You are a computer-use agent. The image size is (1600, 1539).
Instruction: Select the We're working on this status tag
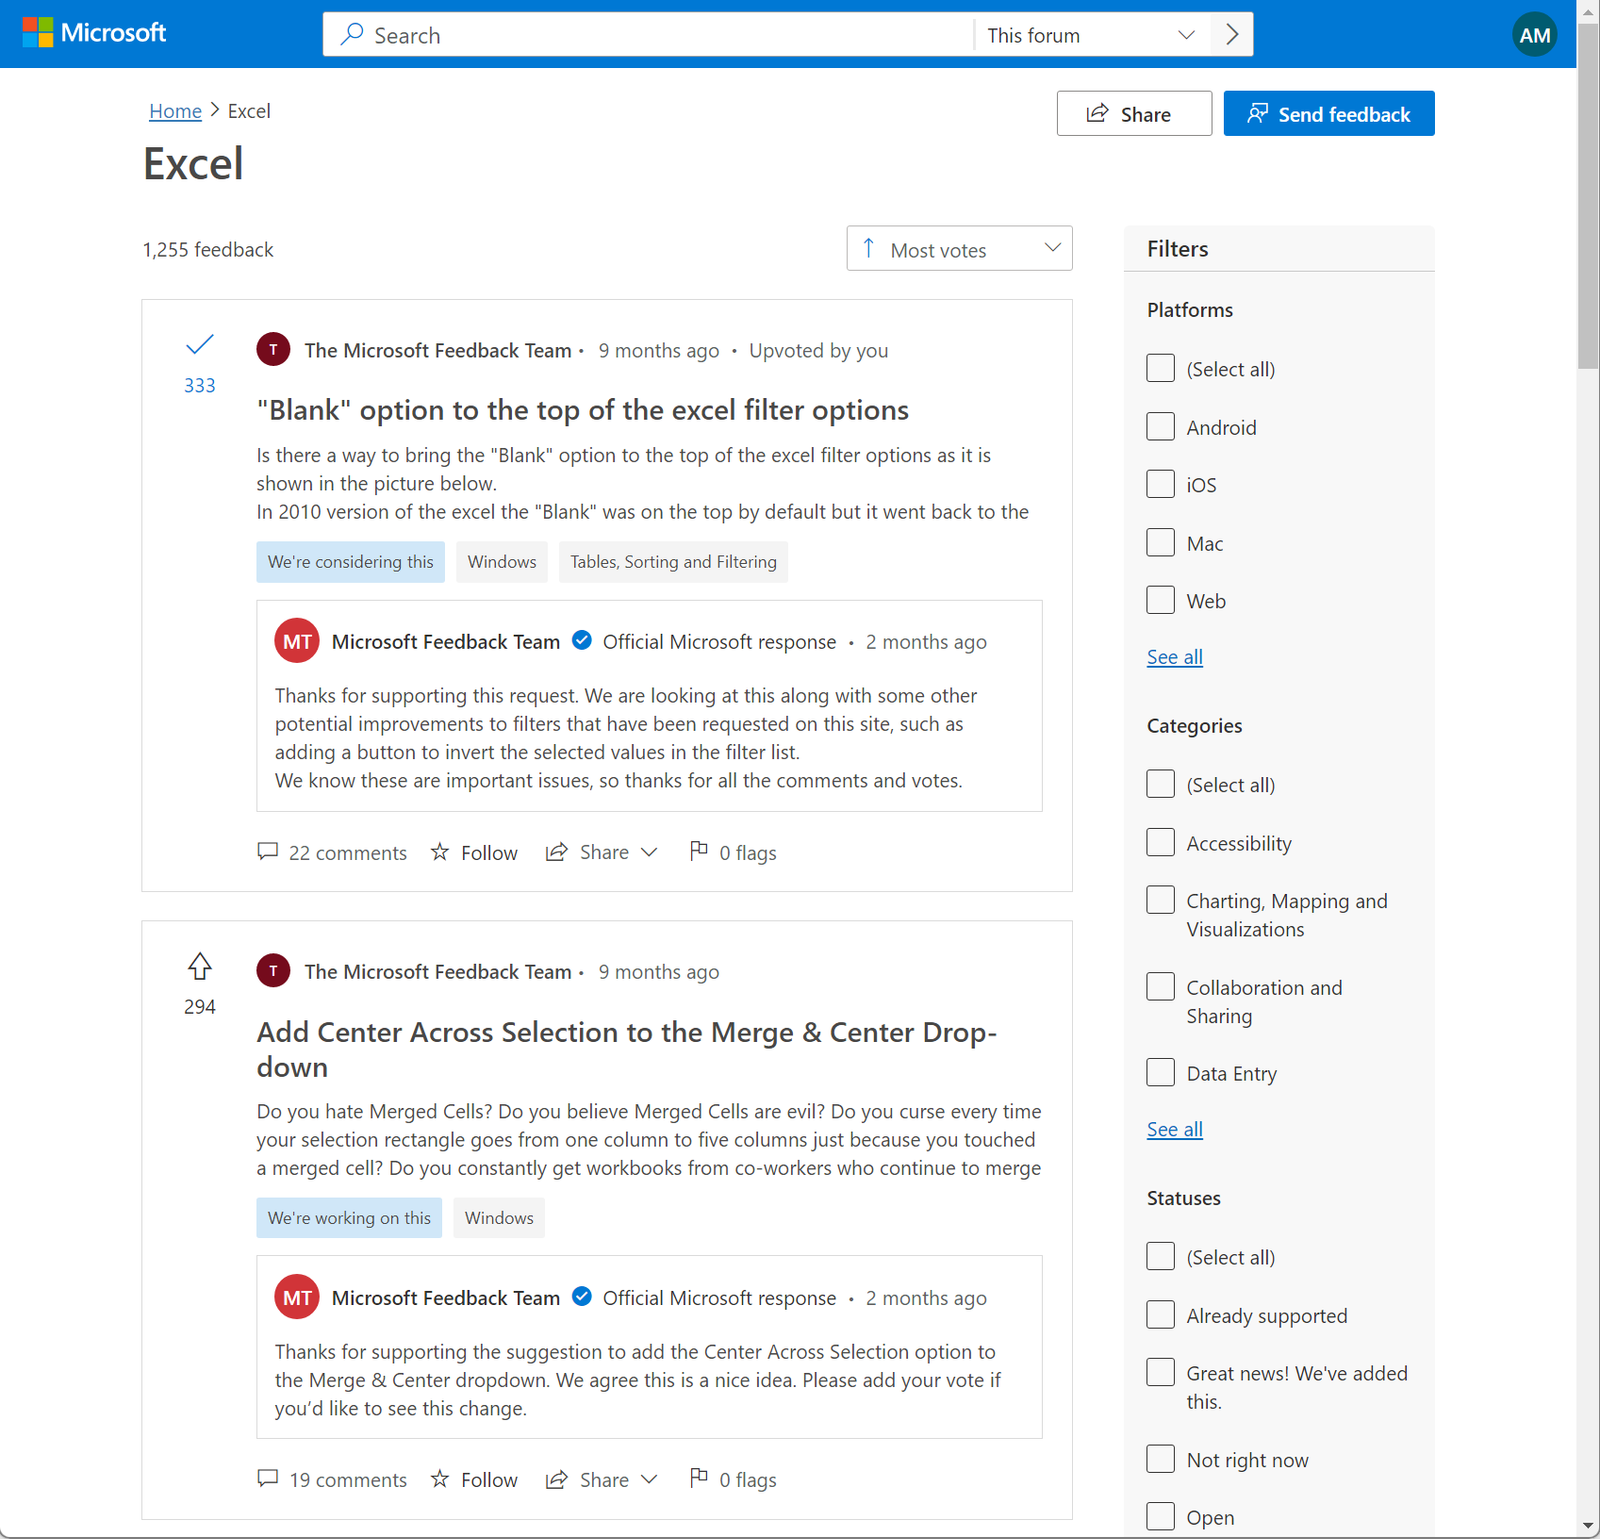[x=349, y=1218]
